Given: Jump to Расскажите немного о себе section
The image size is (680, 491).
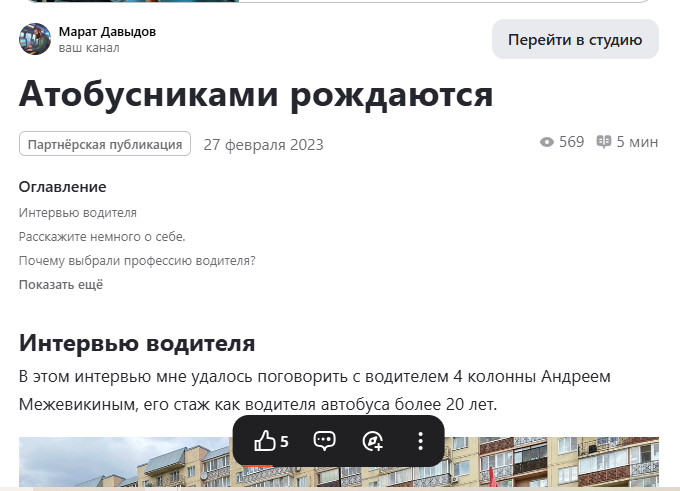Looking at the screenshot, I should (x=102, y=236).
